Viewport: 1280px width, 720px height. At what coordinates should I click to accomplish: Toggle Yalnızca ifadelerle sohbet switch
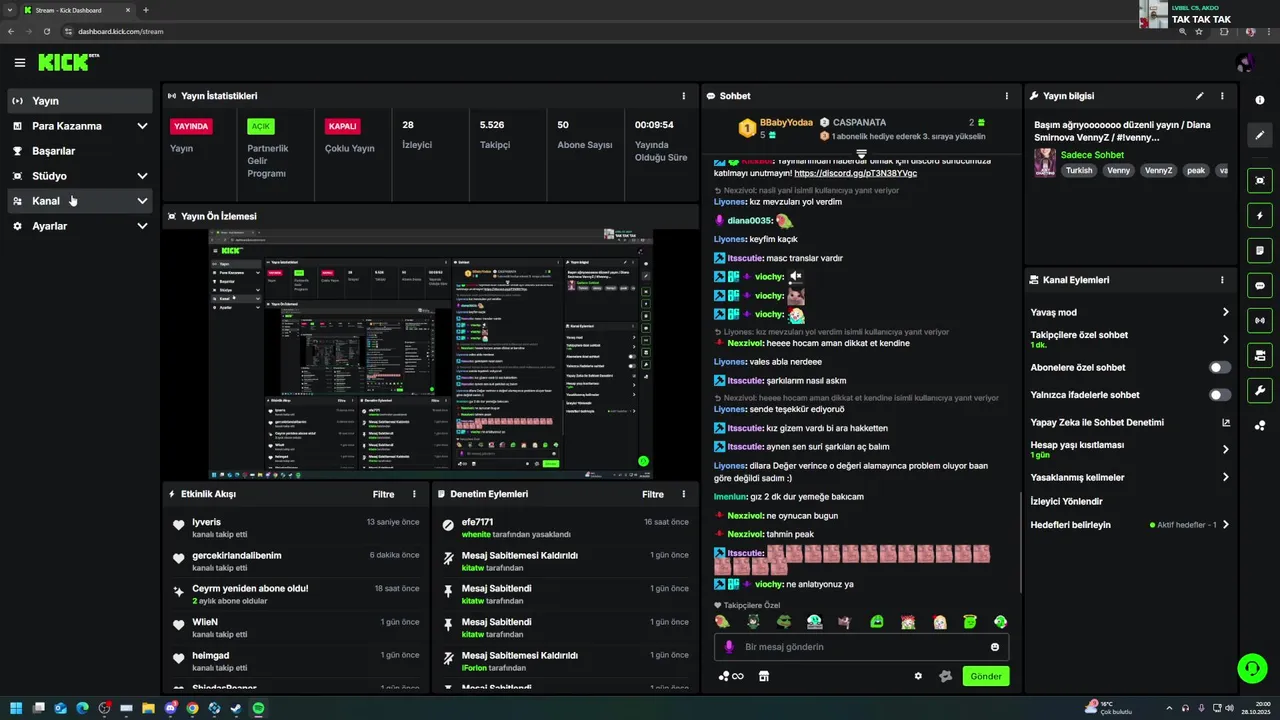[1220, 395]
